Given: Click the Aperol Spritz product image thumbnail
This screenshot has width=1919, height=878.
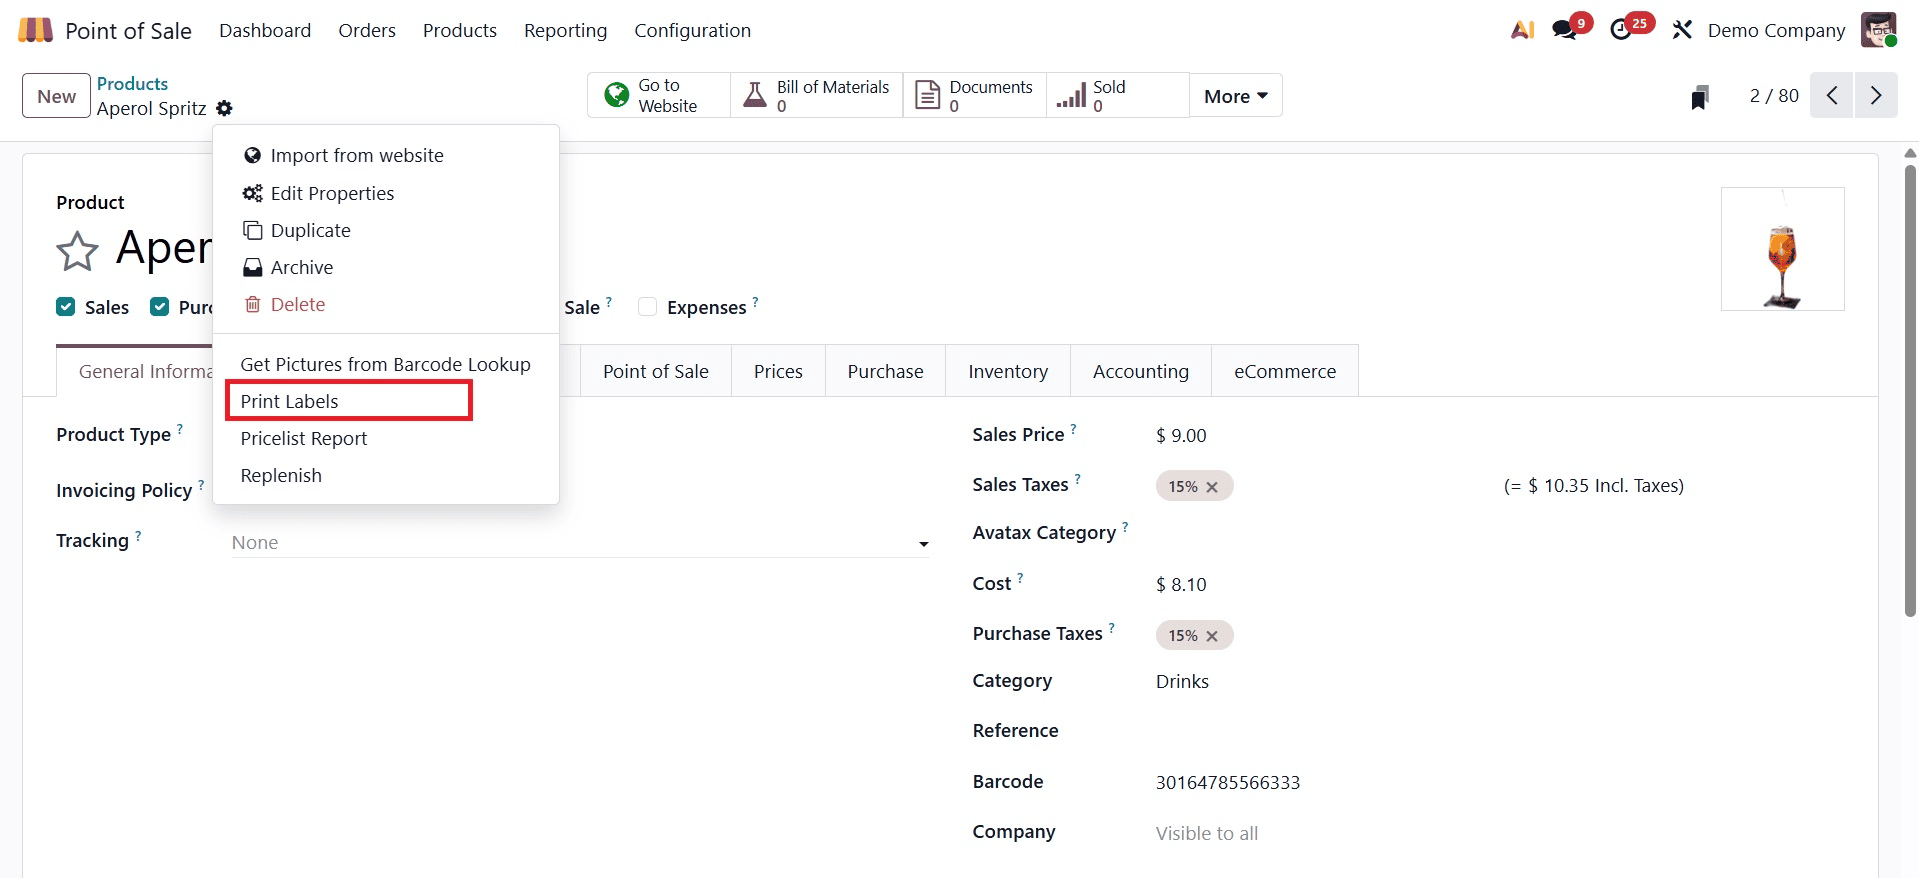Looking at the screenshot, I should pos(1782,249).
